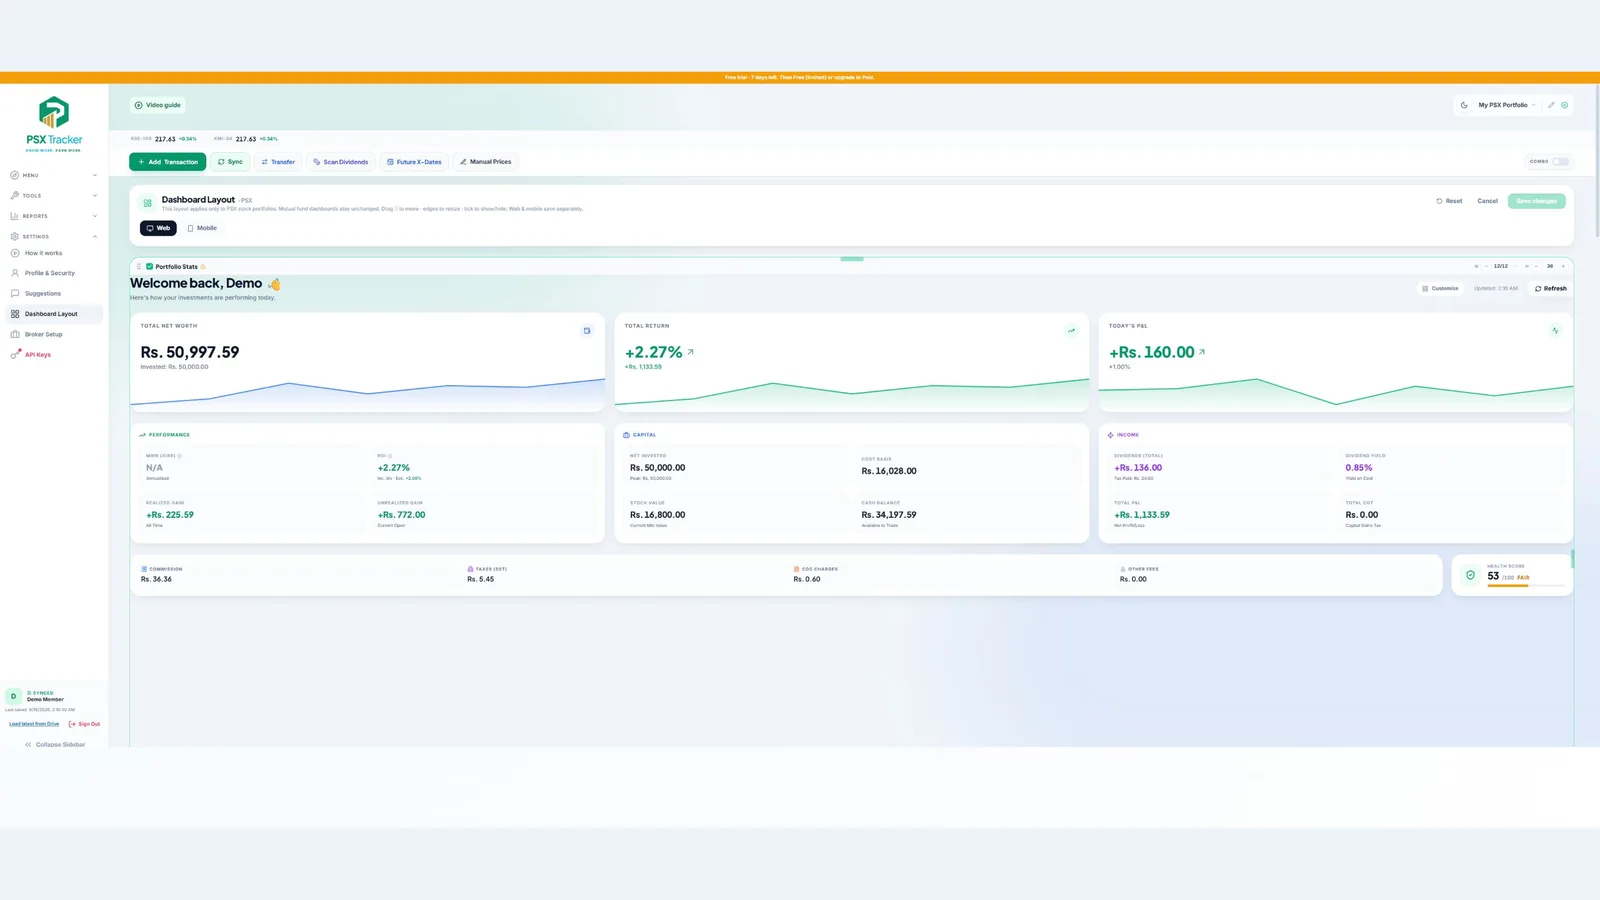The image size is (1600, 900).
Task: Click the Transfer button
Action: 278,162
